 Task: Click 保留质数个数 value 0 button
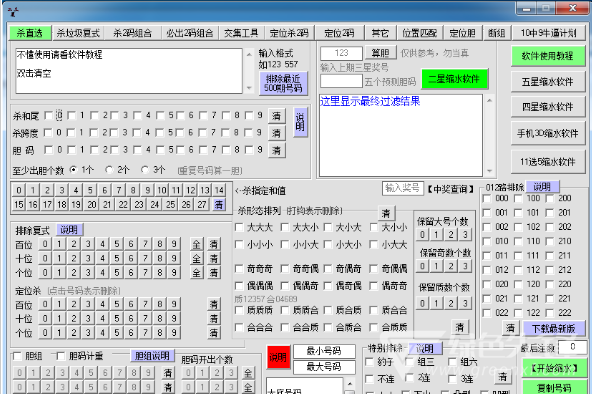coord(422,303)
